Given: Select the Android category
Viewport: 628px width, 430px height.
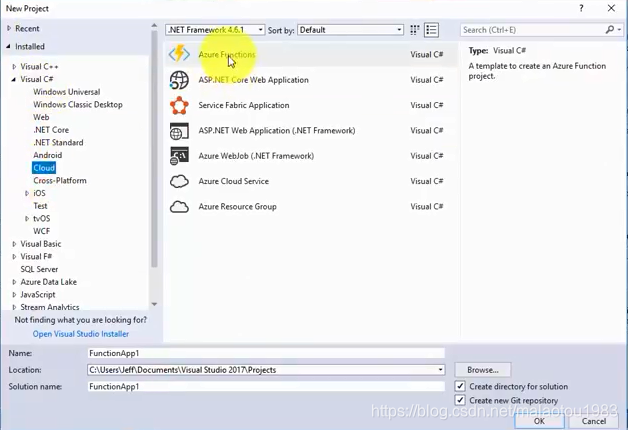Looking at the screenshot, I should 48,155.
